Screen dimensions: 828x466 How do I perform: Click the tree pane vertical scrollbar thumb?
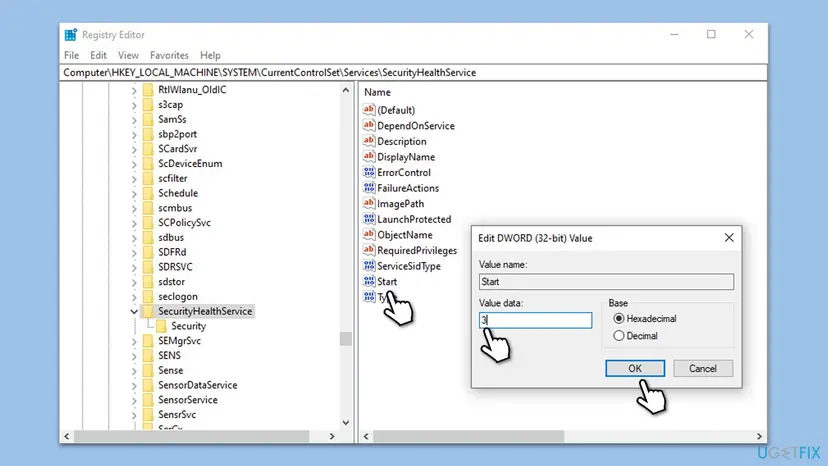click(346, 338)
